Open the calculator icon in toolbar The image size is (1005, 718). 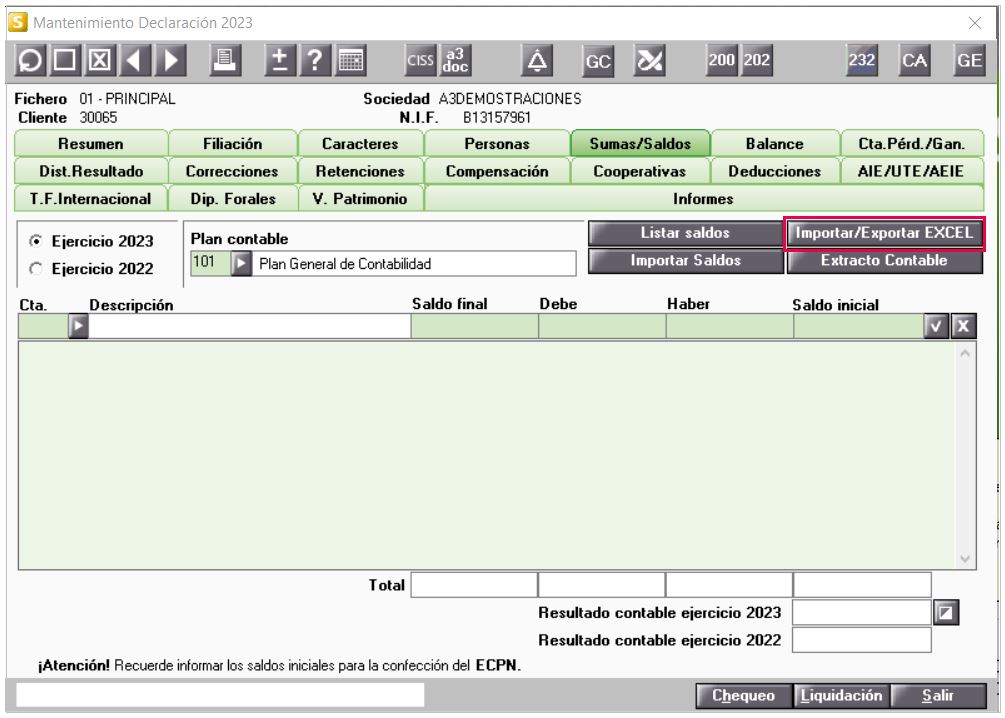click(x=351, y=61)
